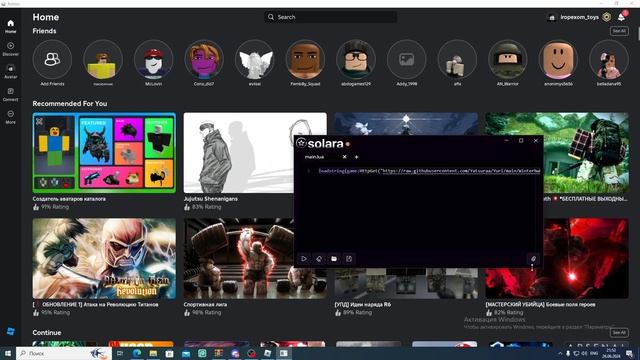The image size is (640, 360).
Task: Clear the editor with Solara's eraser icon
Action: tap(319, 259)
